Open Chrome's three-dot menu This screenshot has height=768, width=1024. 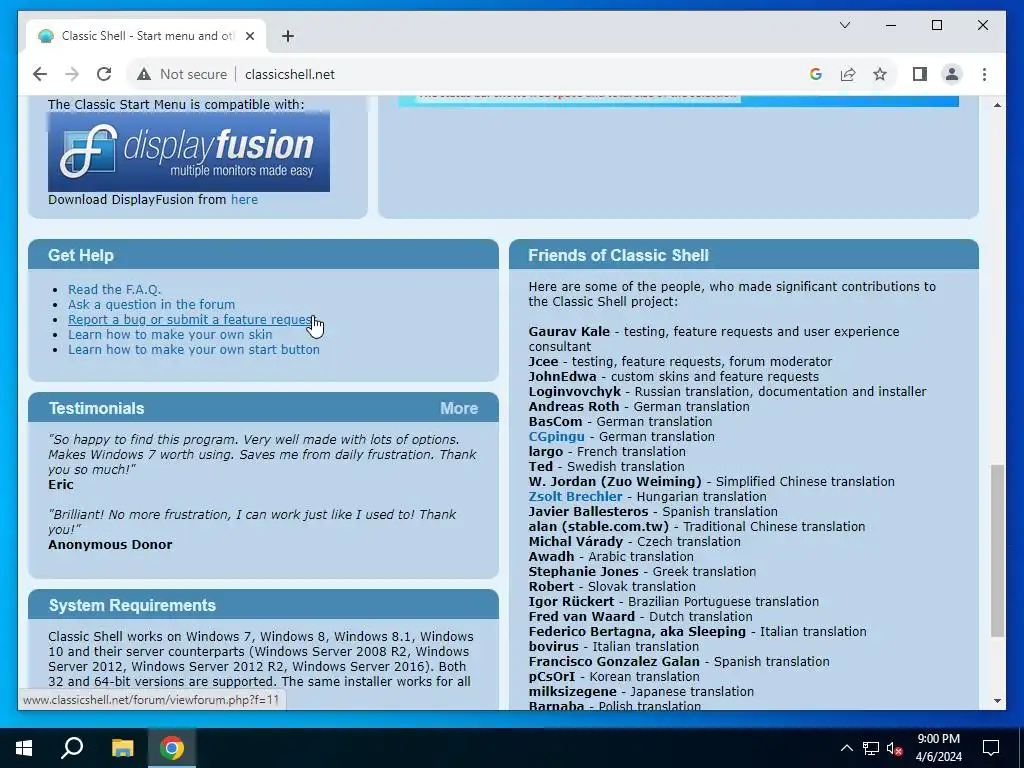click(x=984, y=74)
